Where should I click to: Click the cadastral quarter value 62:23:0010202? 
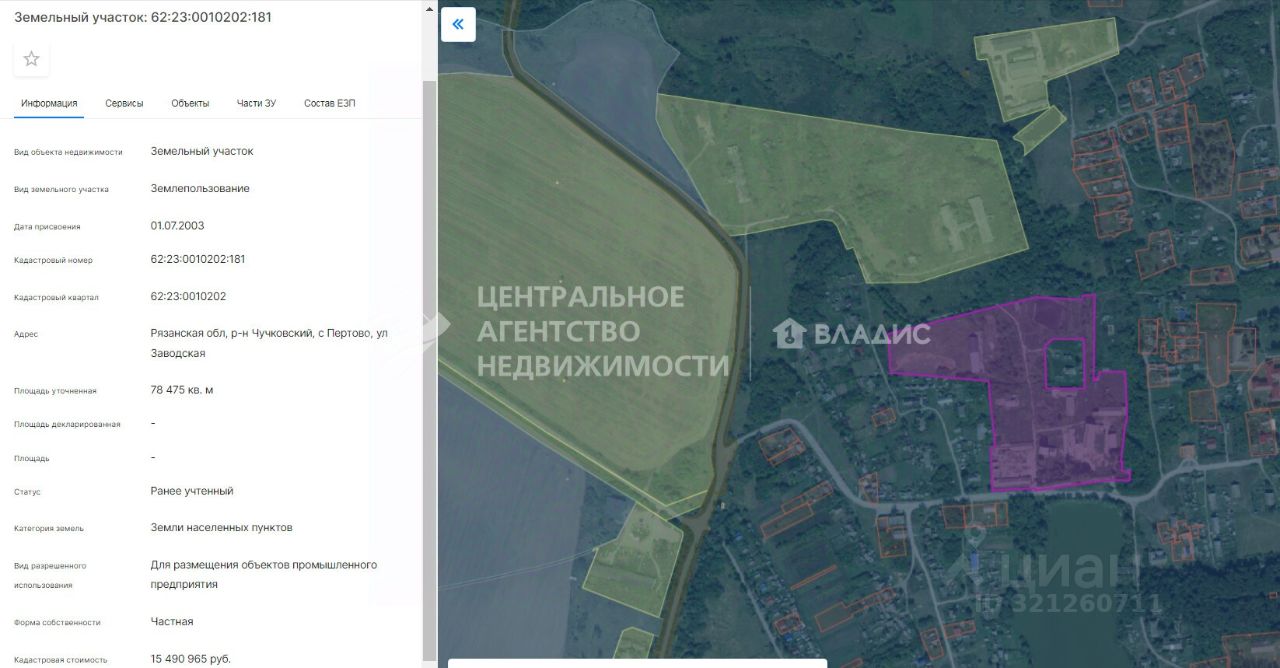[x=188, y=296]
